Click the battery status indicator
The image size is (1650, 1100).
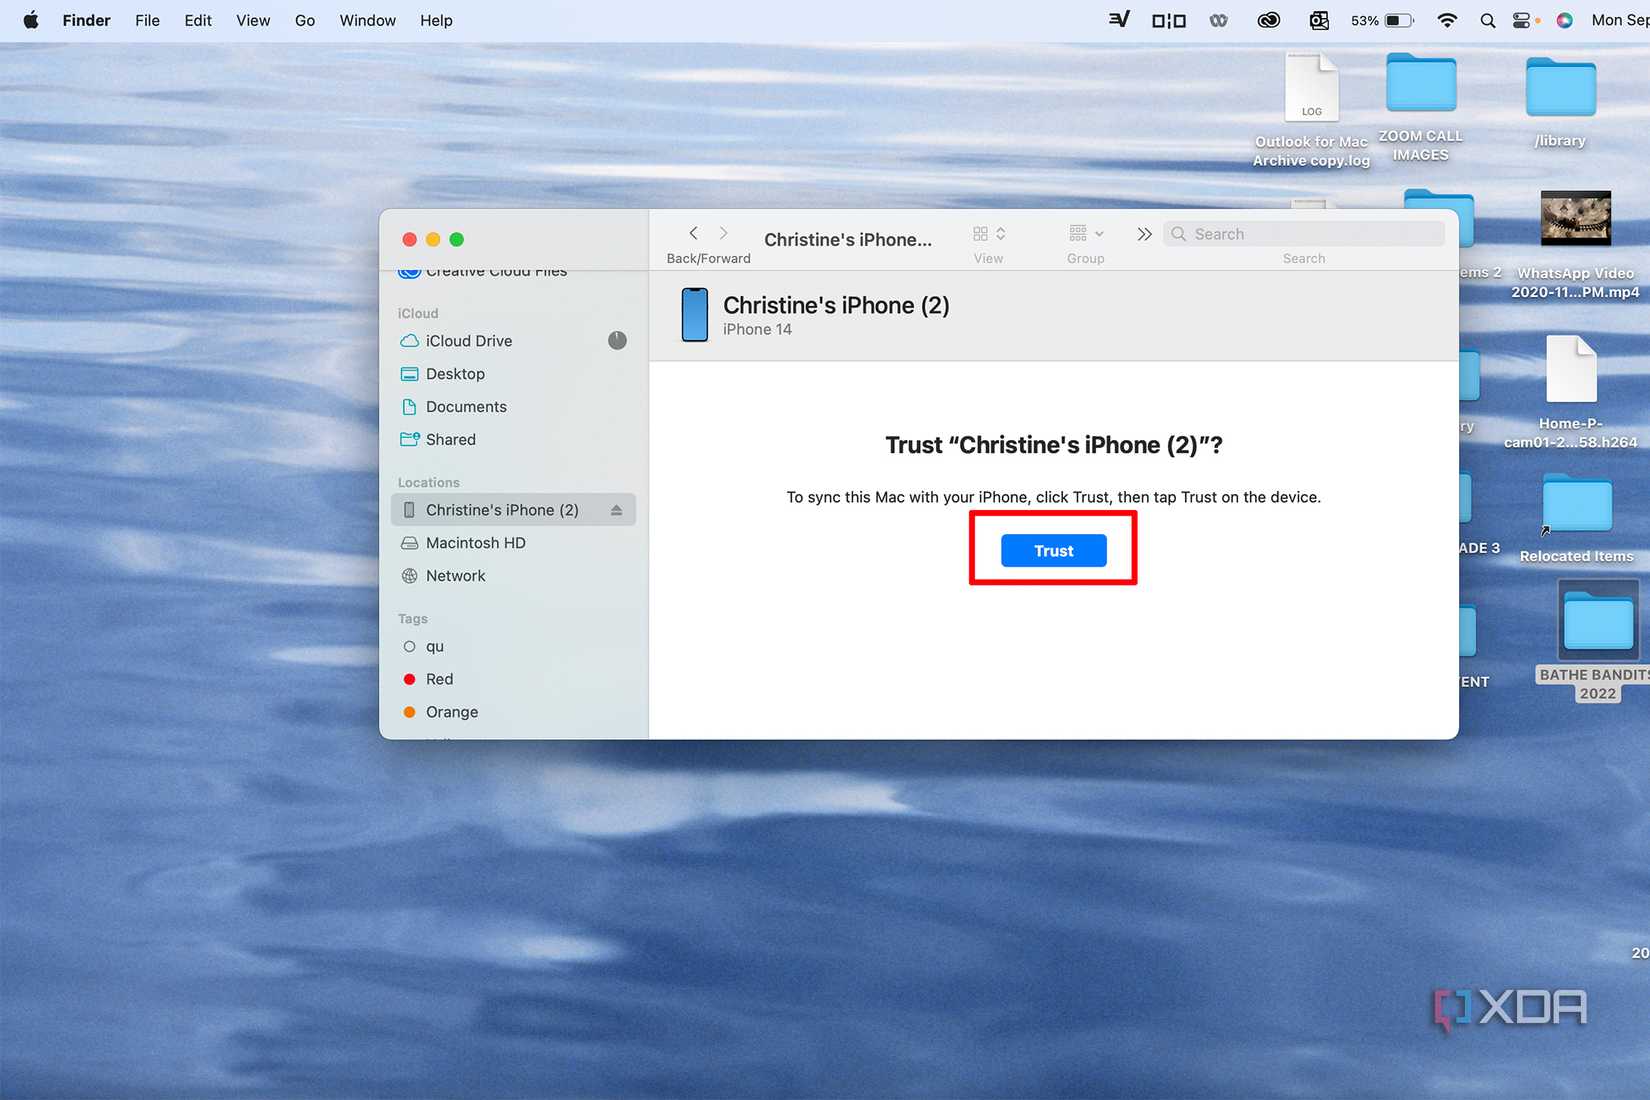click(x=1382, y=20)
